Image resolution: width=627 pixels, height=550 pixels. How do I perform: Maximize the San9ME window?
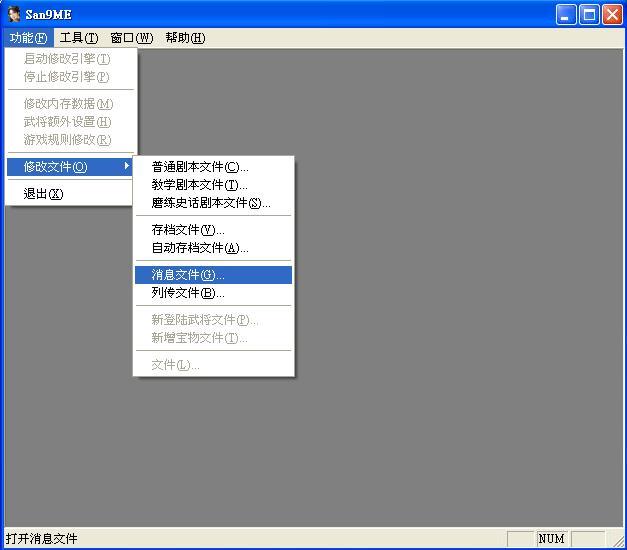pos(589,15)
